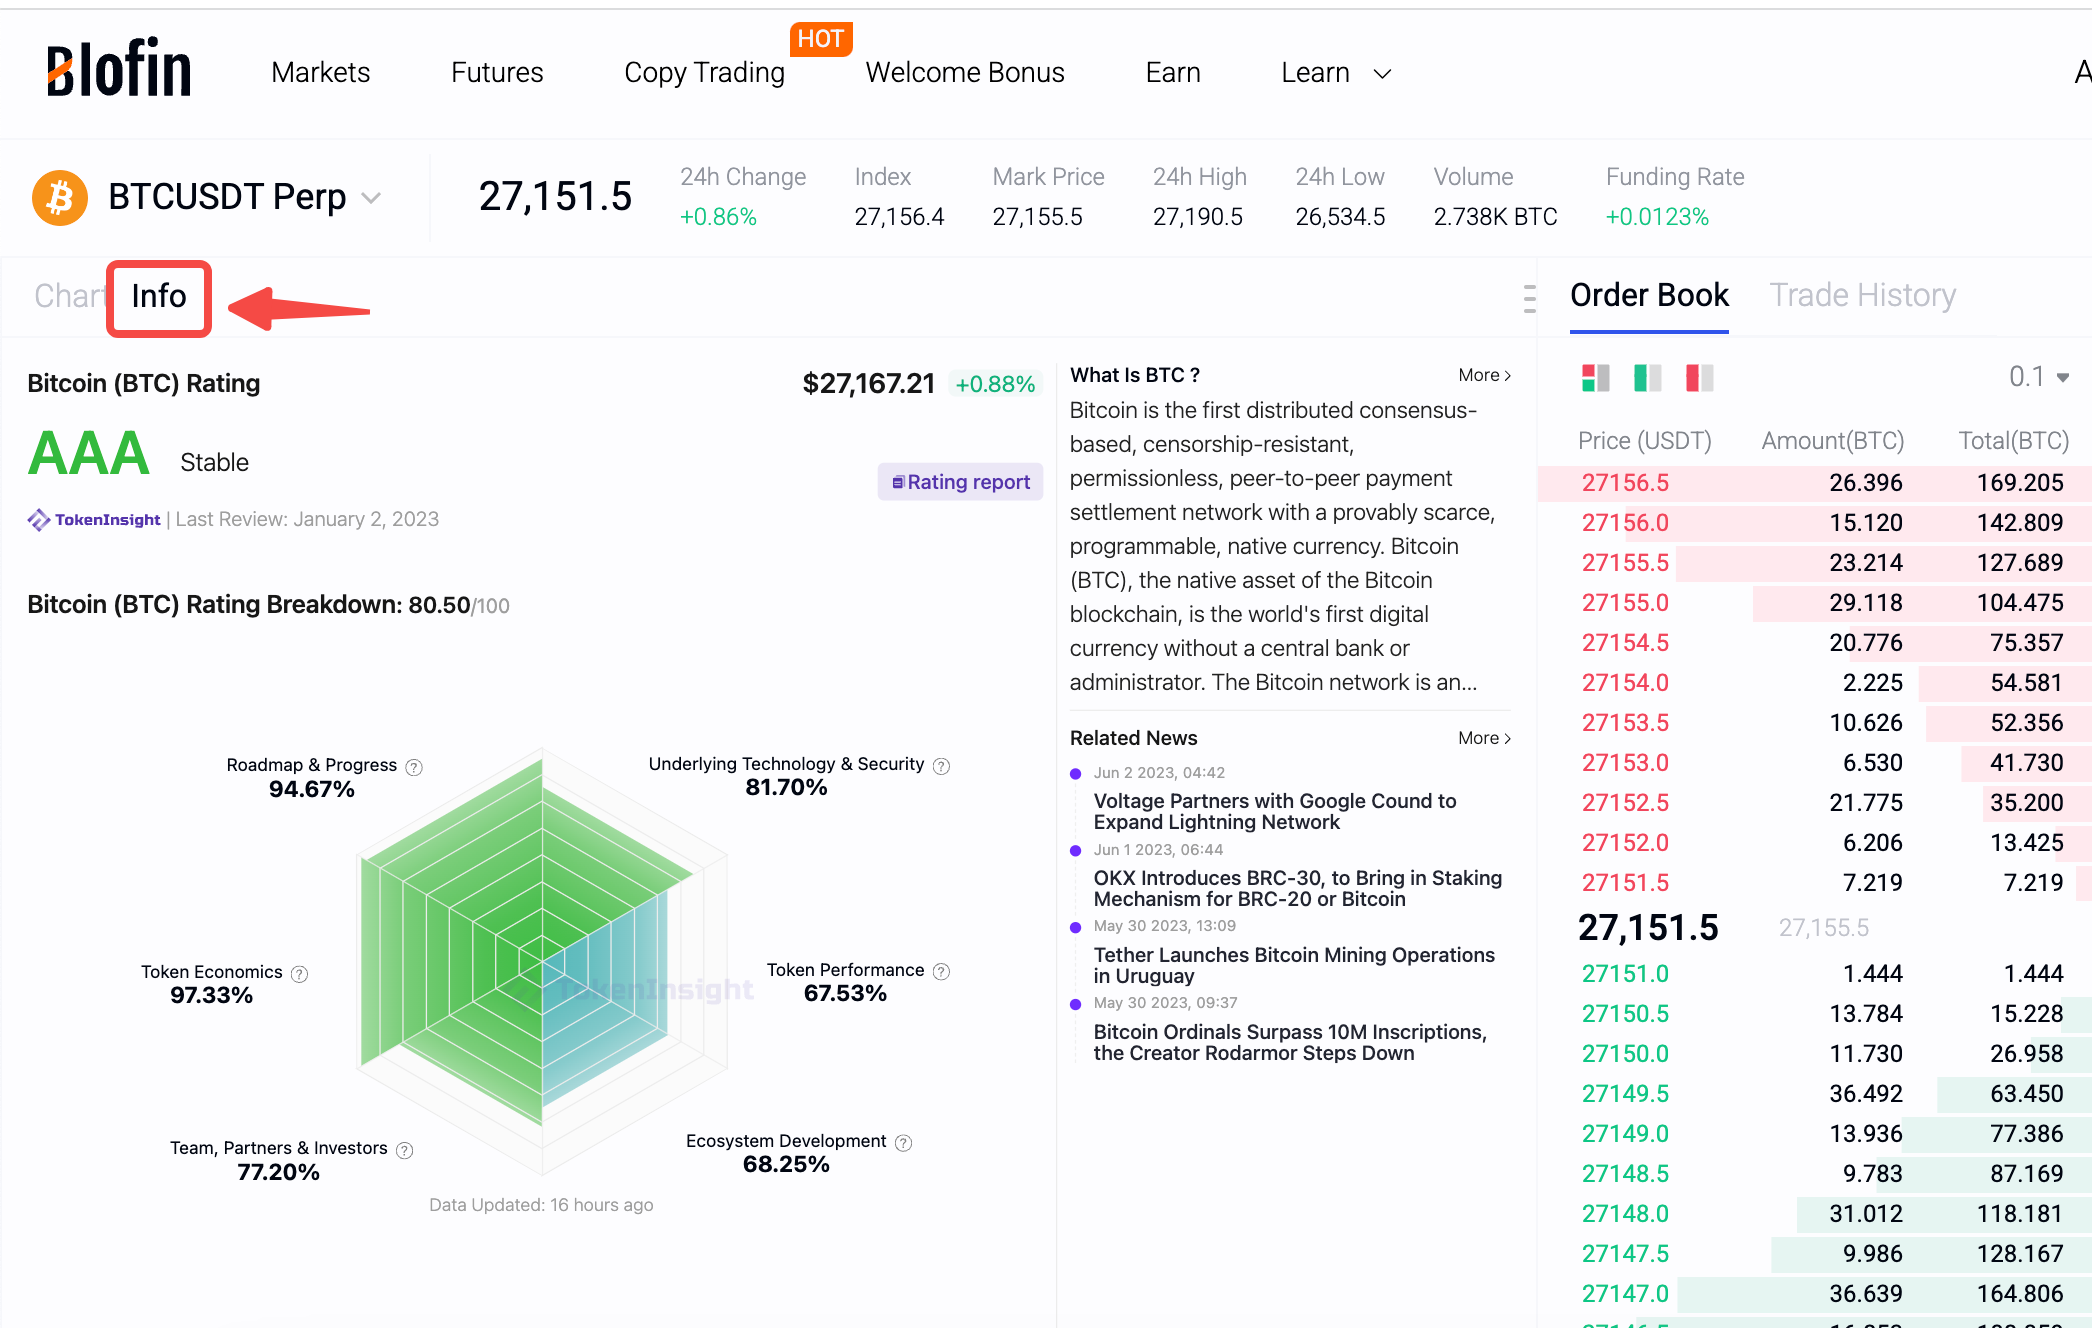Open the Welcome Bonus page
Viewport: 2092px width, 1328px height.
(965, 72)
